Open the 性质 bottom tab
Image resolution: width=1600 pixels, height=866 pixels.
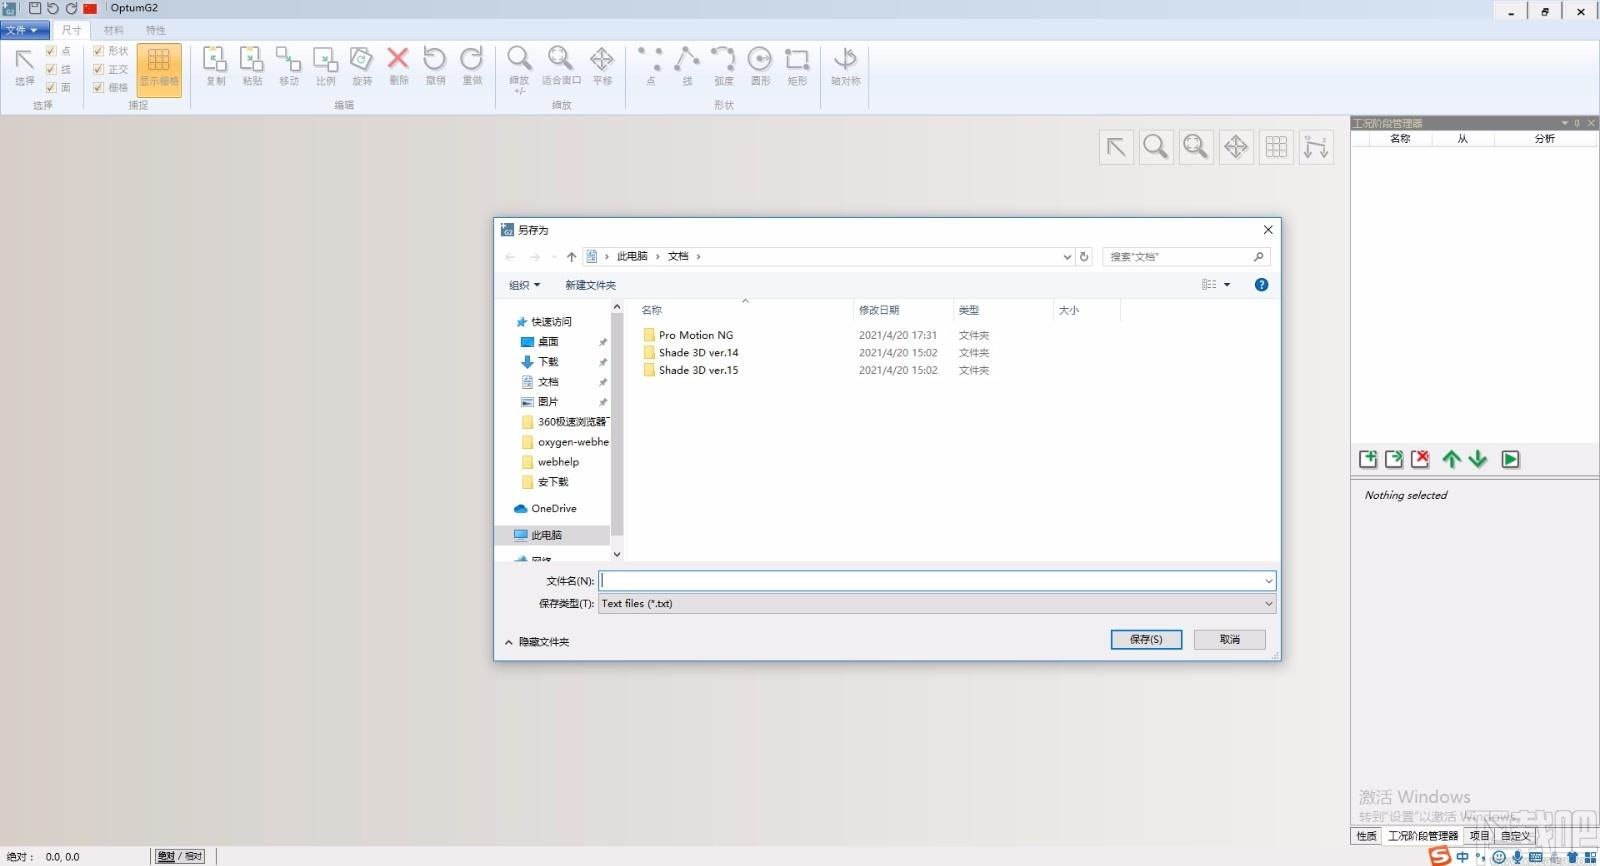tap(1366, 836)
